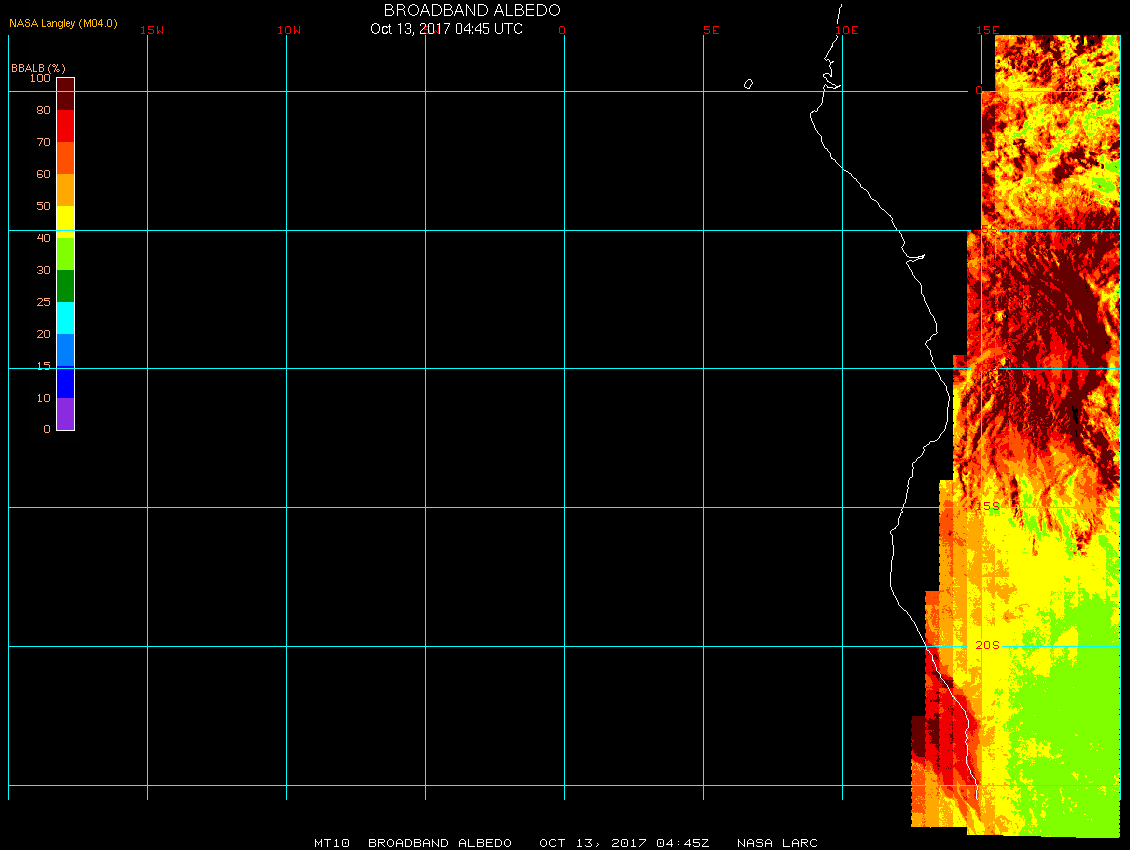Click the 5E longitude label
1130x850 pixels.
pos(711,30)
